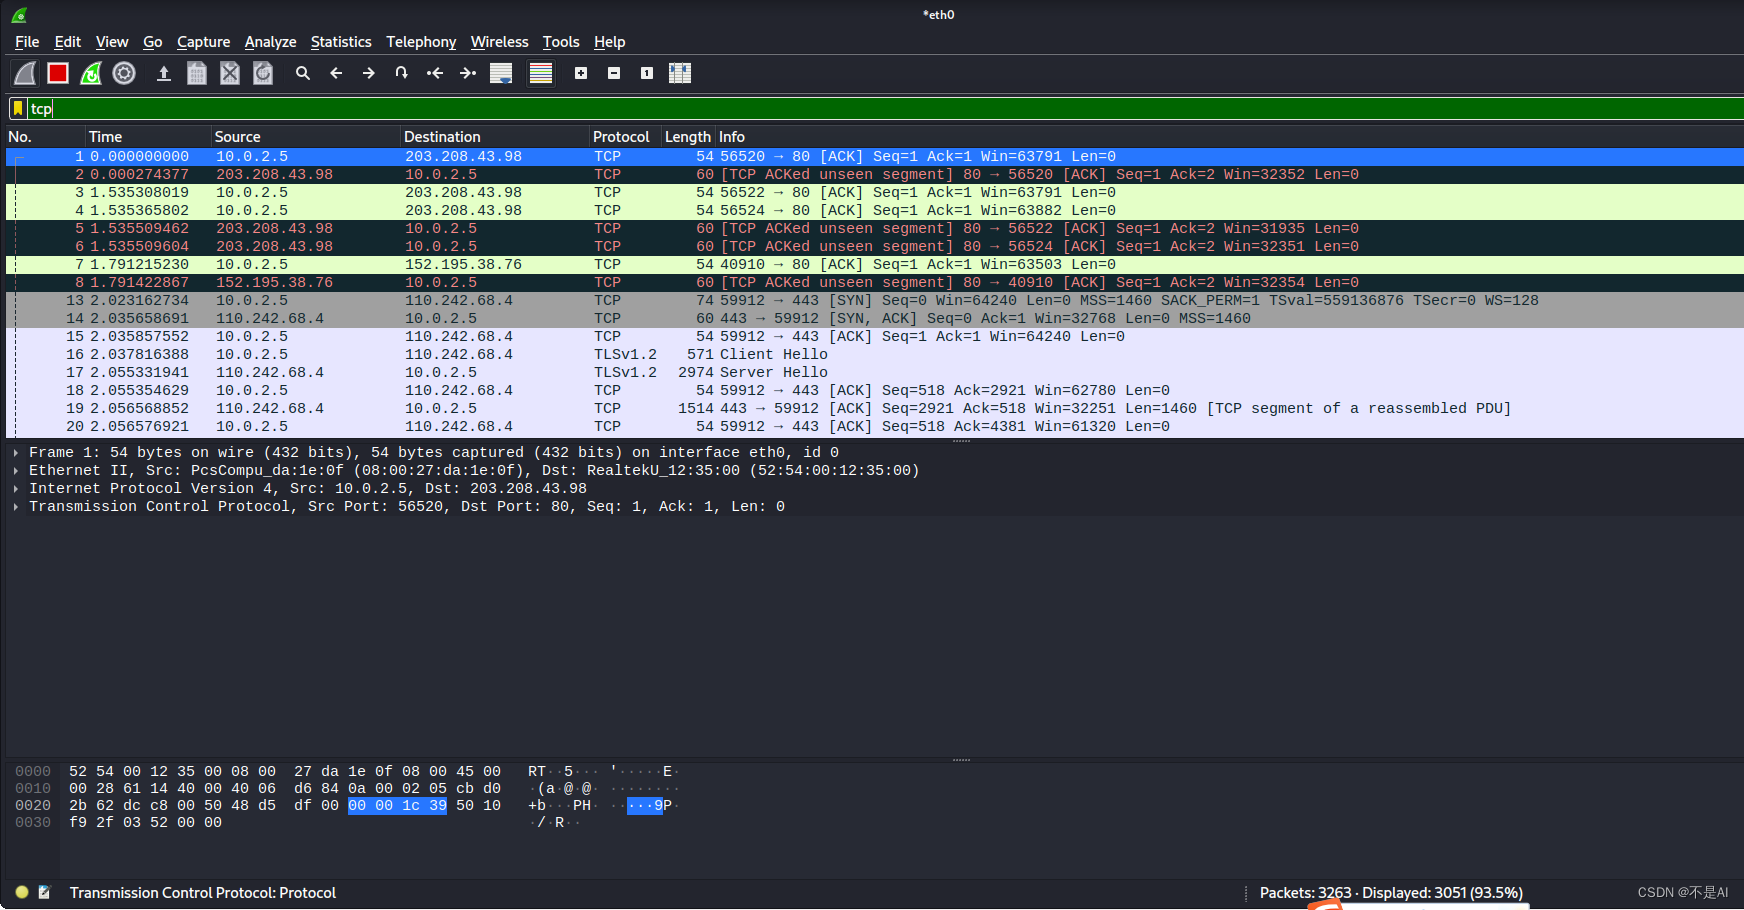This screenshot has height=910, width=1744.
Task: Save this capture file icon
Action: [x=197, y=73]
